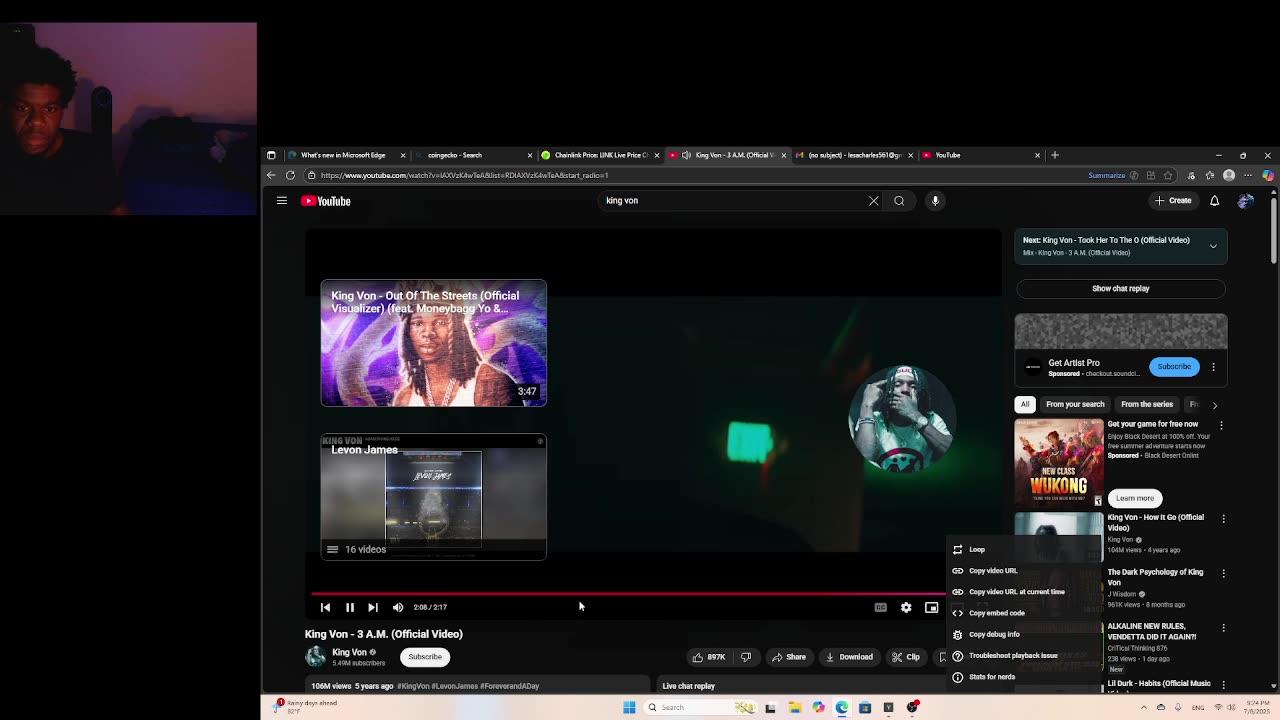Open the YouTube hamburger guide menu

coord(282,201)
